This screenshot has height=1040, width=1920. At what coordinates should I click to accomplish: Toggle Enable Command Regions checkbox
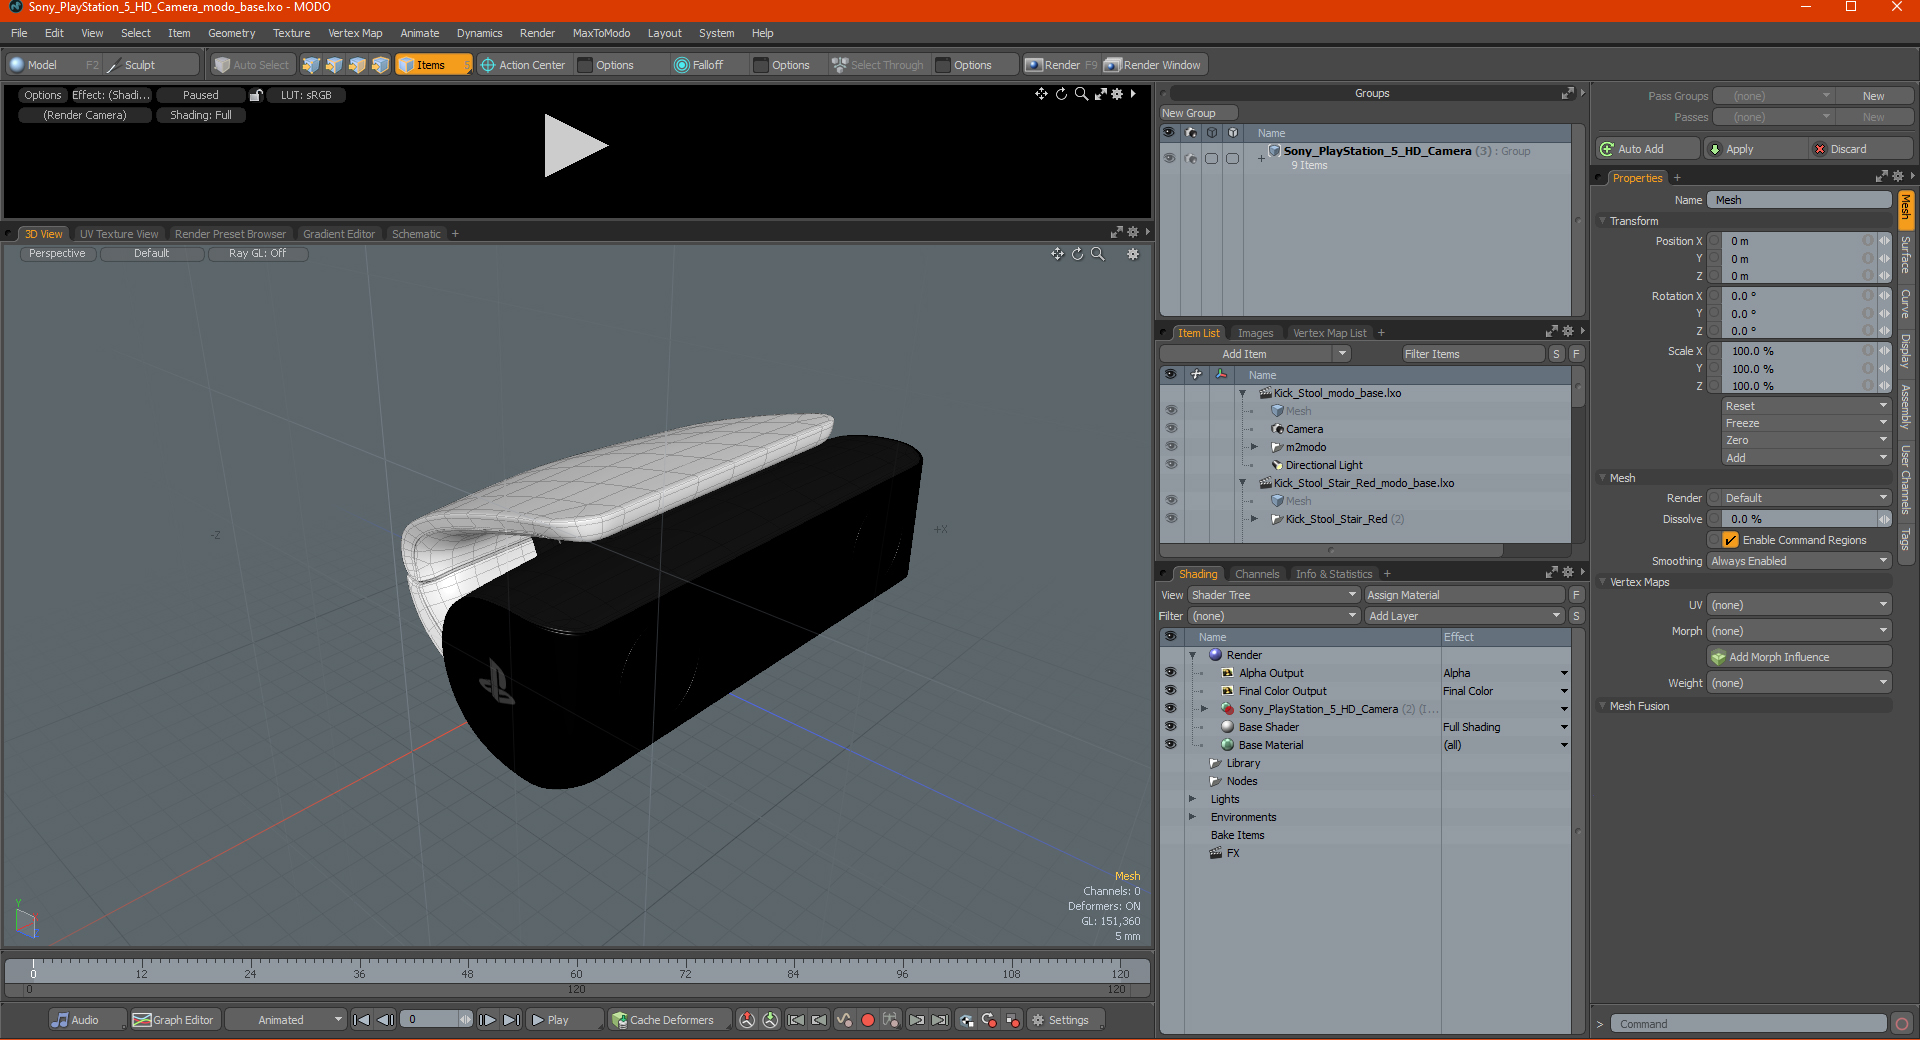click(1730, 540)
